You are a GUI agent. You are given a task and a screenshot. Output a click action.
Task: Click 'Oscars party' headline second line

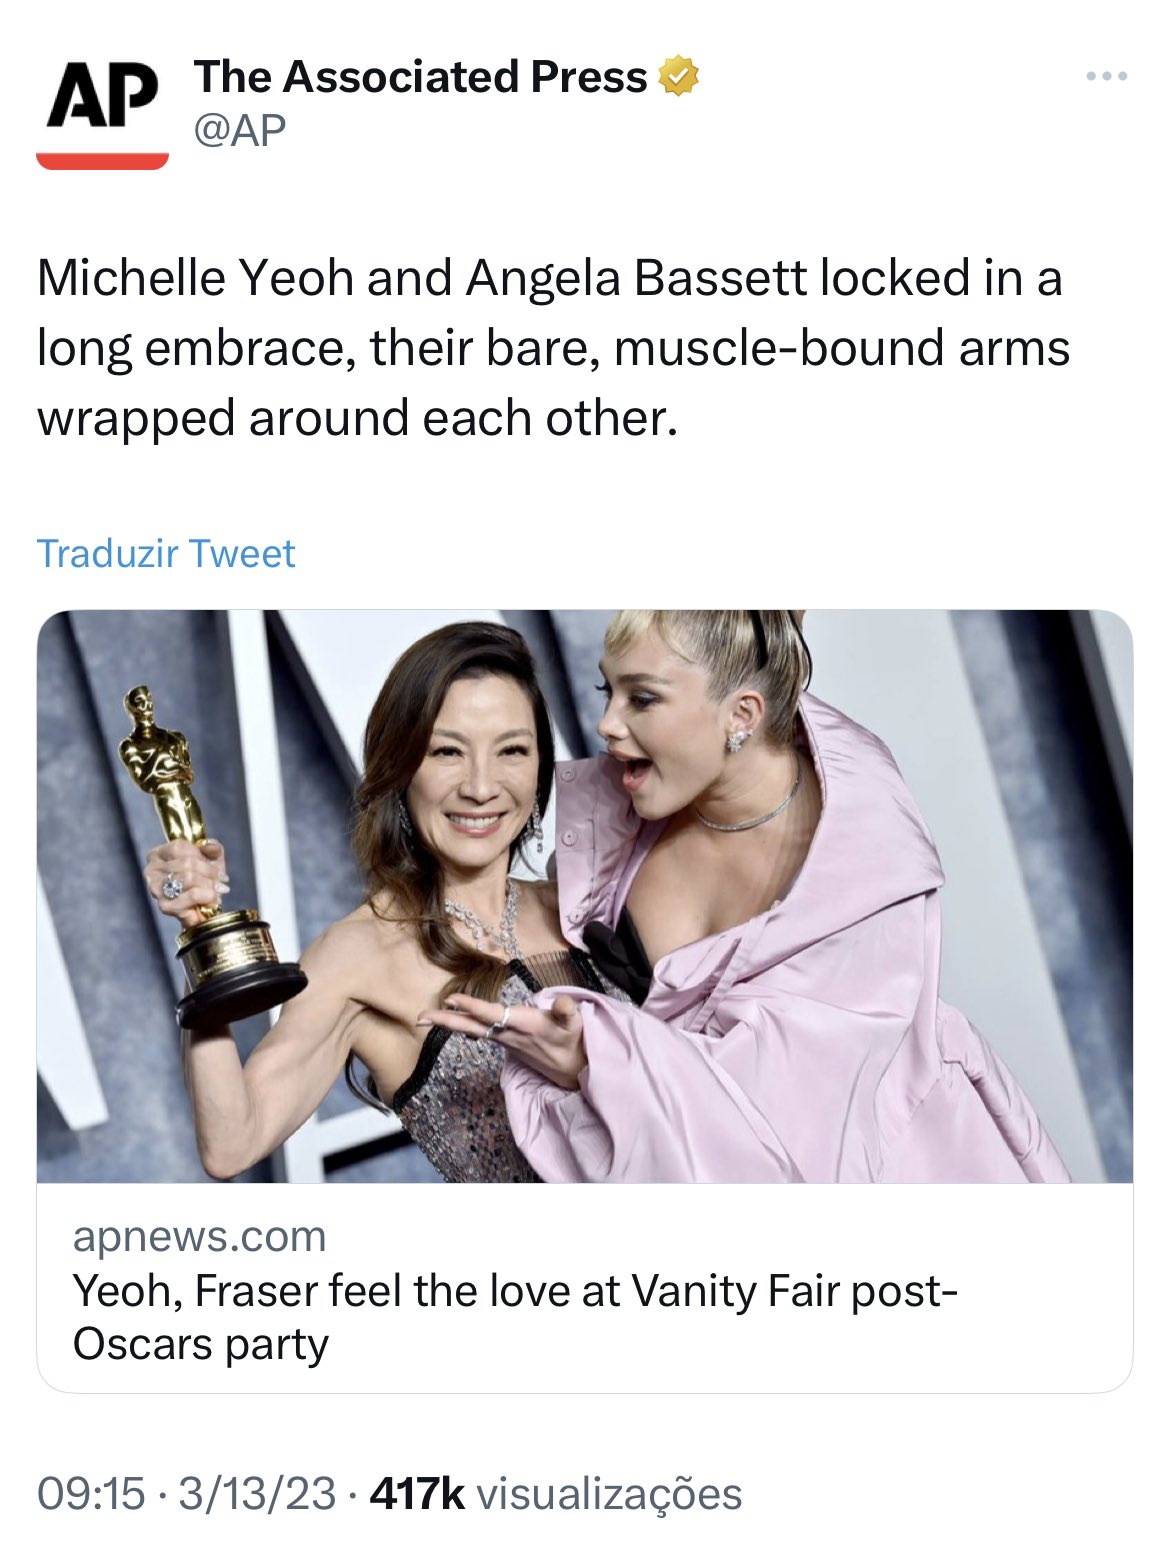[200, 1344]
